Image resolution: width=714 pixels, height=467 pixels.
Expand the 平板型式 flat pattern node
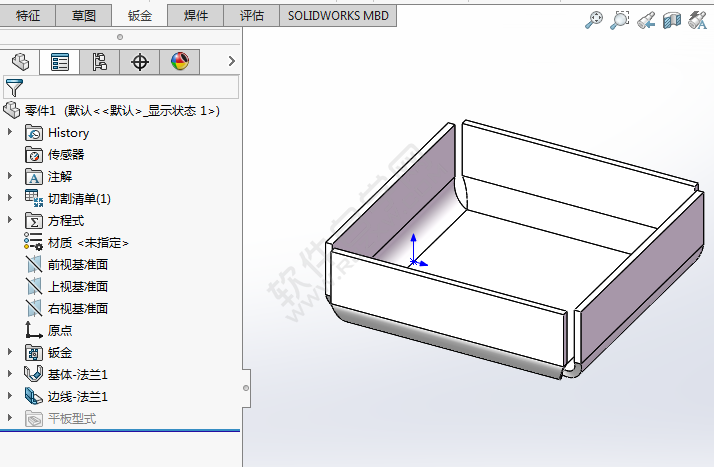point(10,417)
